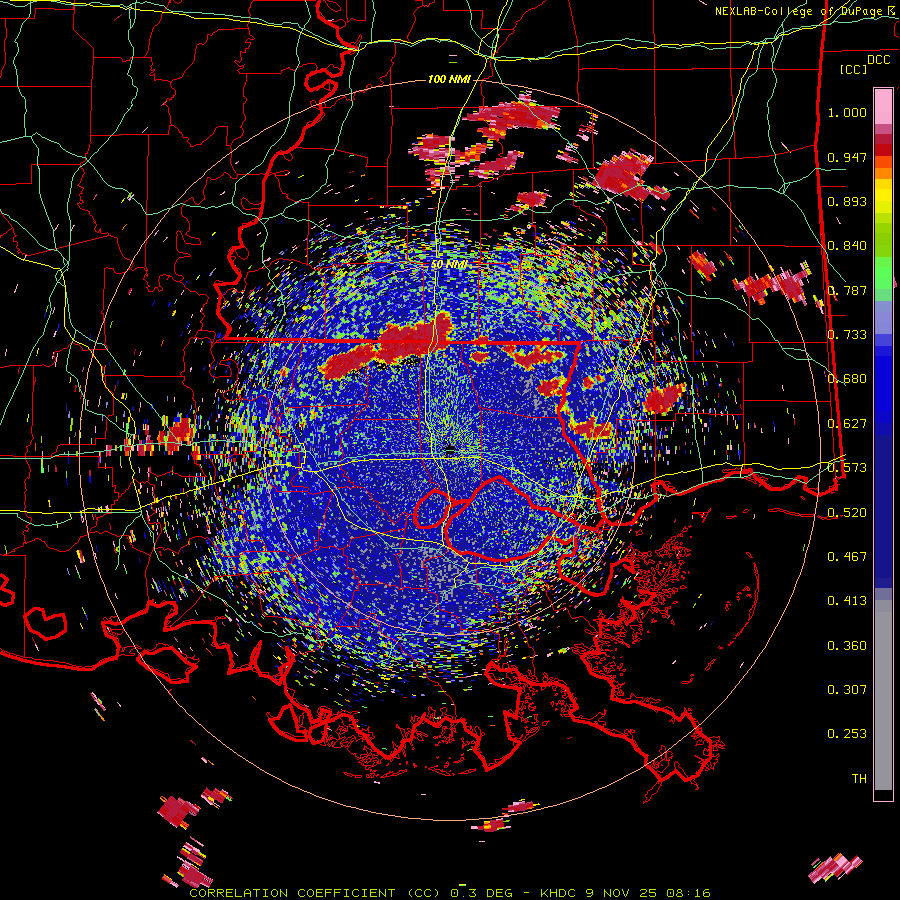Select the 0.627 legend value
Screen dimensions: 900x900
click(847, 424)
